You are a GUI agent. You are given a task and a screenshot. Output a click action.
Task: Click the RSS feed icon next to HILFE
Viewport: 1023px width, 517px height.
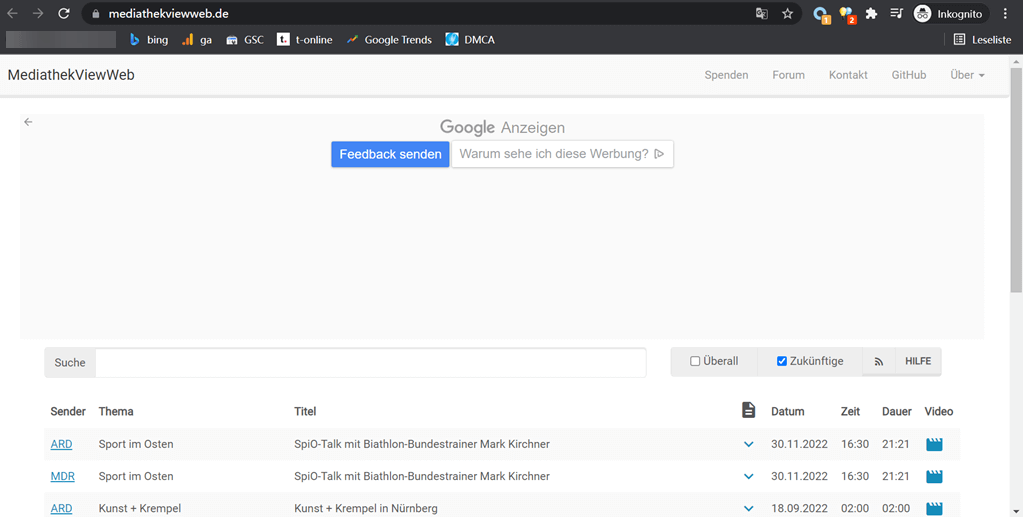click(x=879, y=362)
